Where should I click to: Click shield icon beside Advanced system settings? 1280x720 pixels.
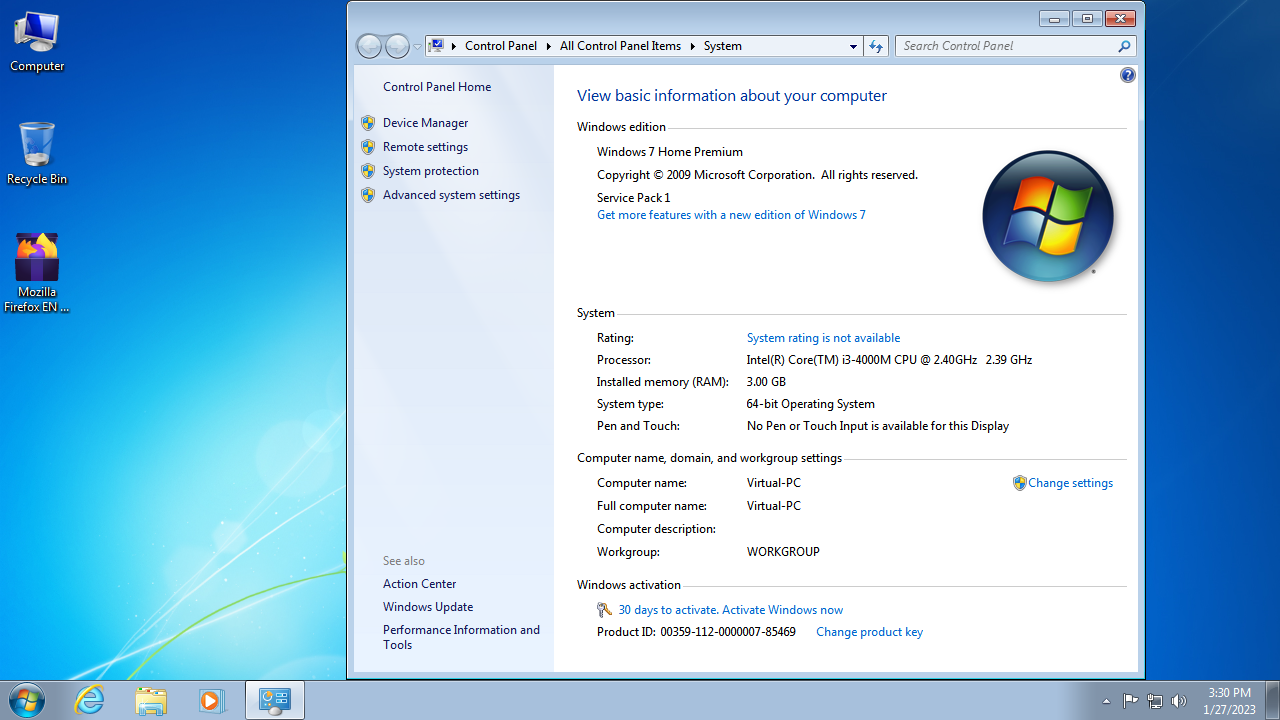tap(368, 195)
